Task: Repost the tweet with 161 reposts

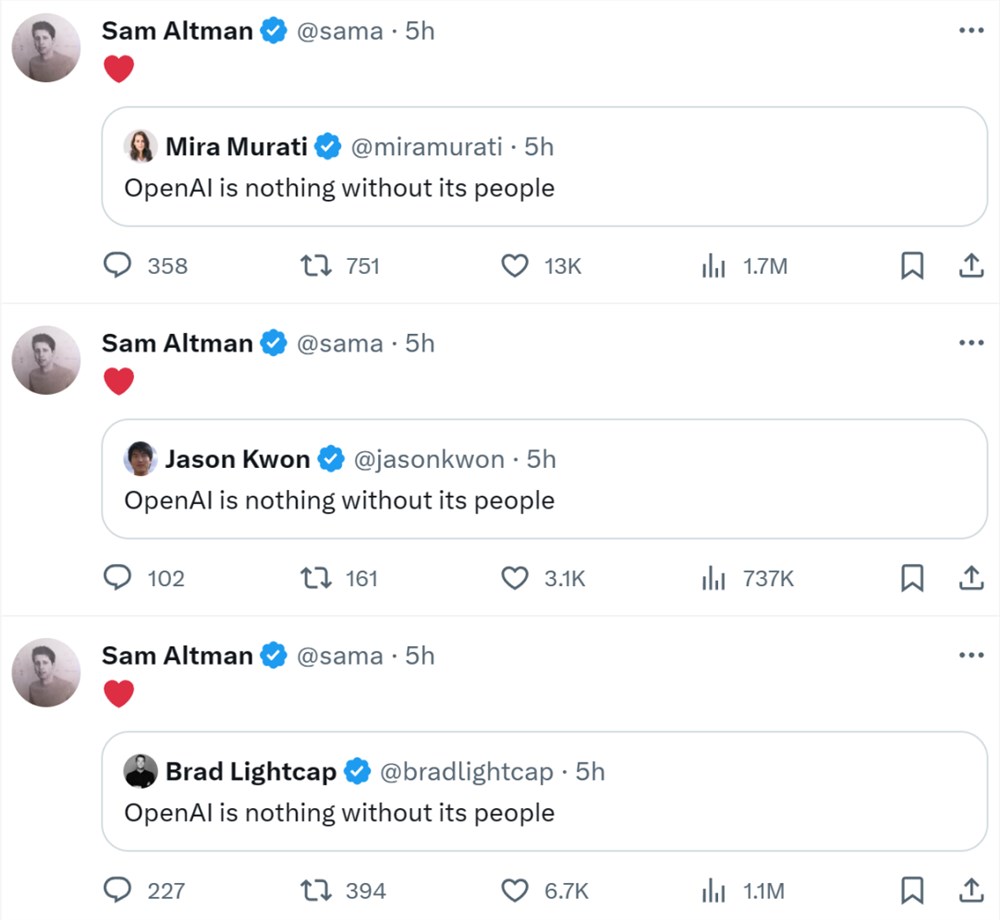Action: (316, 578)
